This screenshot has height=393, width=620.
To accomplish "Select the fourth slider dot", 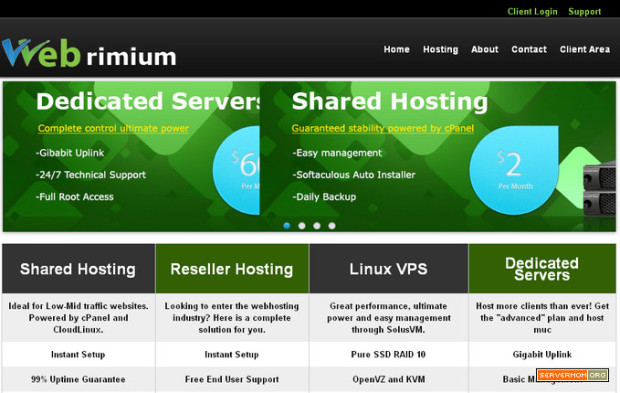I will pyautogui.click(x=332, y=225).
